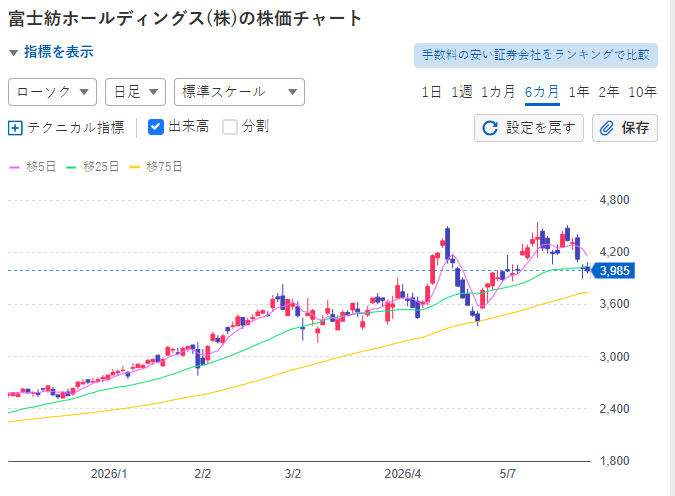Click the 移75日 yellow legend marker
The height and width of the screenshot is (496, 675).
135,167
